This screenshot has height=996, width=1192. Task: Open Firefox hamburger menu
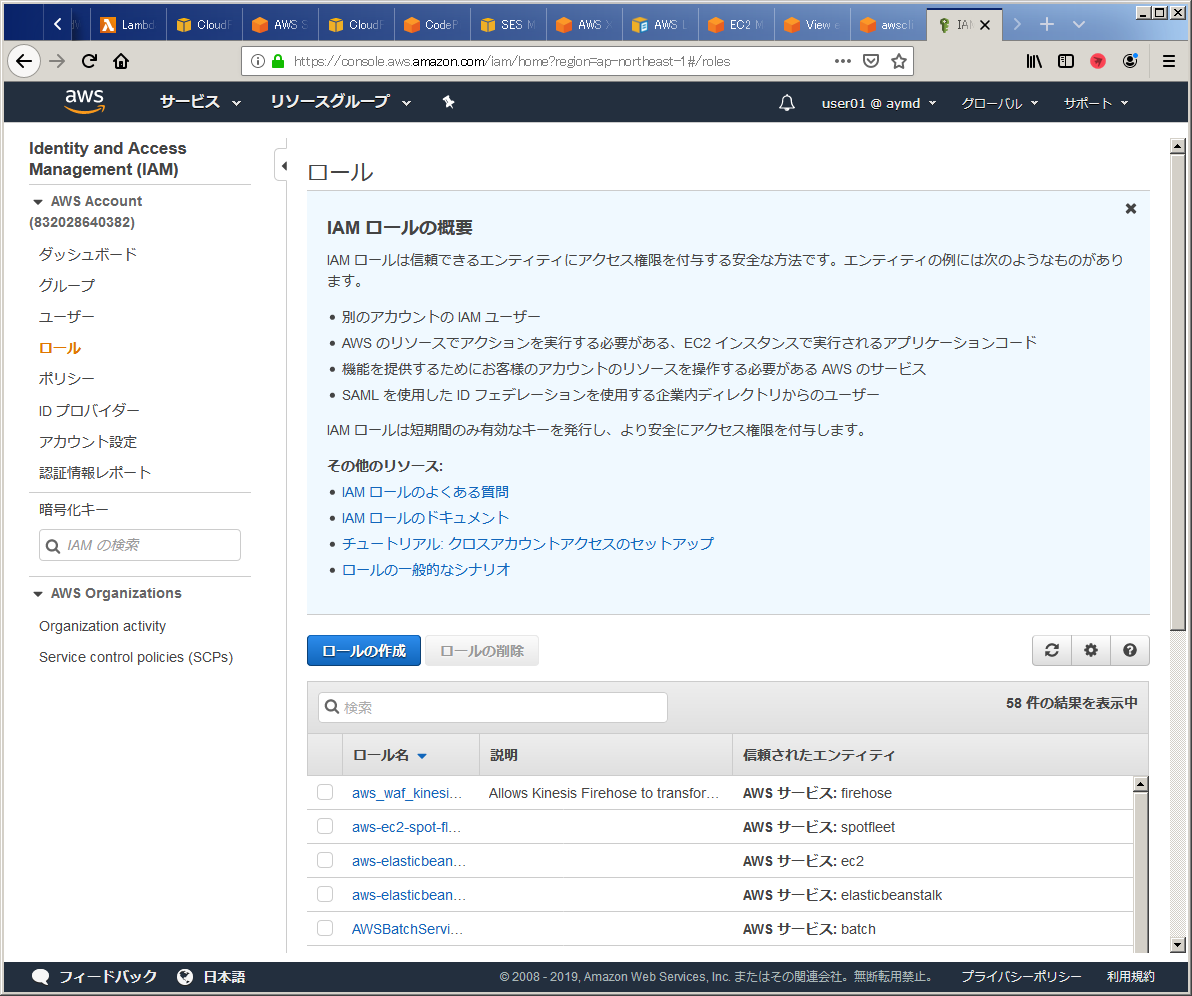[x=1169, y=61]
